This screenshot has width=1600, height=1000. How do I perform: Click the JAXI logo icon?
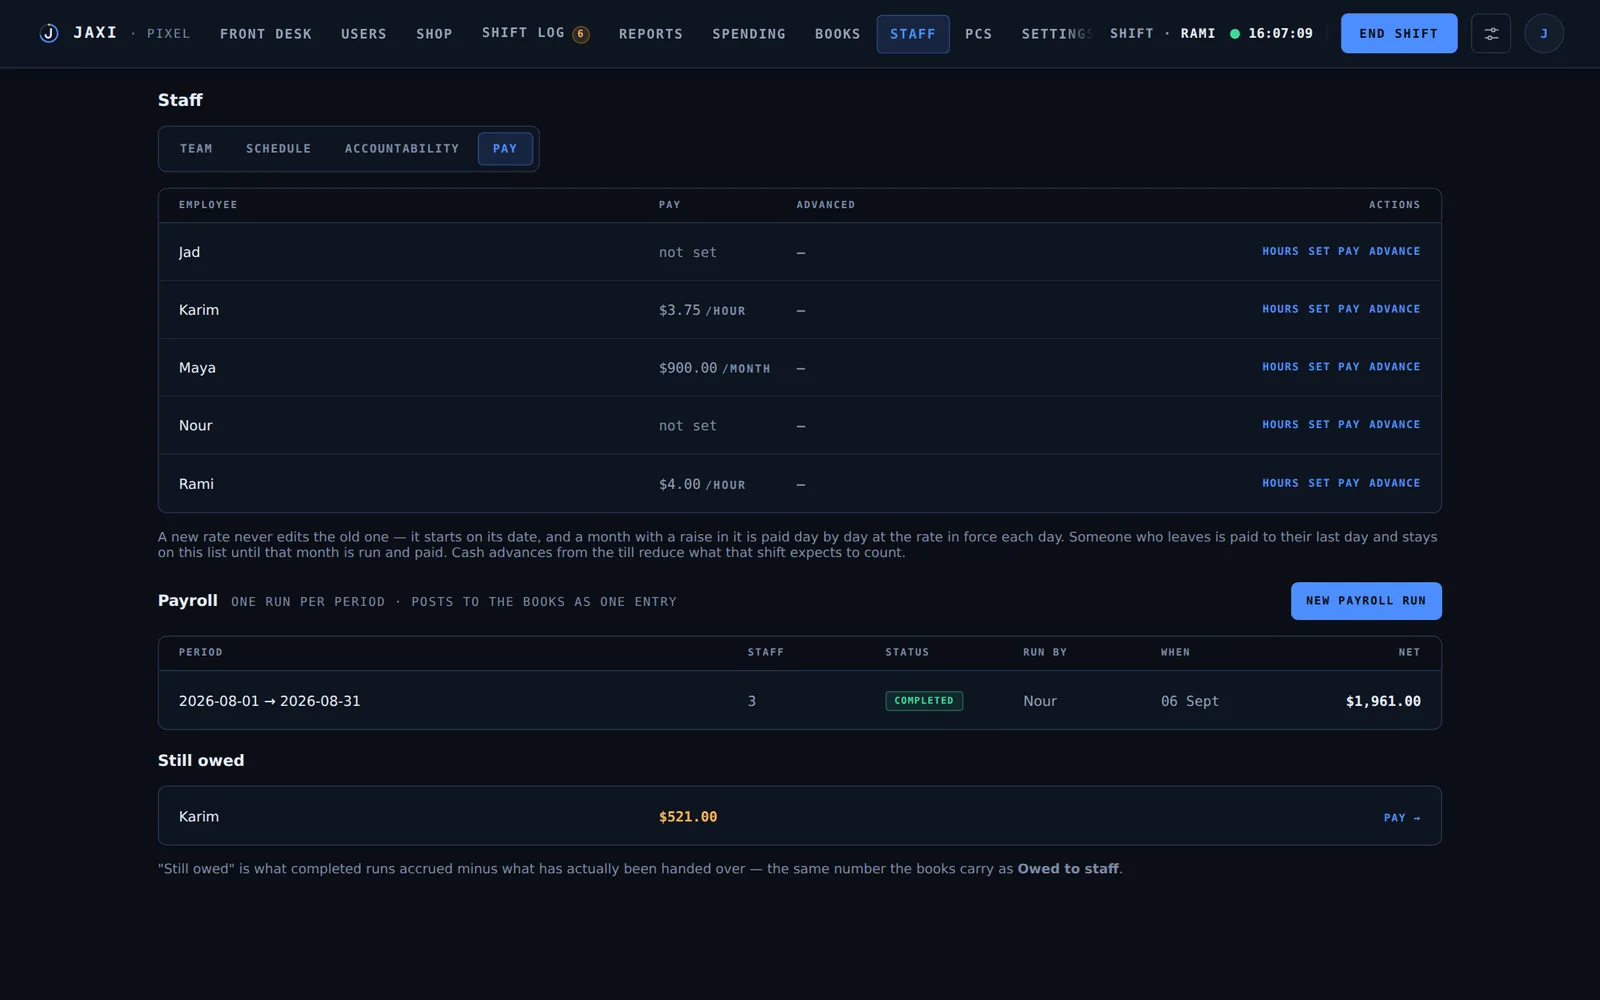(x=48, y=33)
